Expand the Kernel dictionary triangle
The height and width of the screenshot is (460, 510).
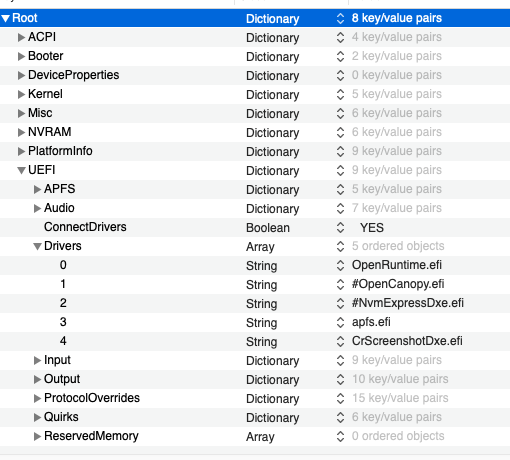(x=21, y=94)
